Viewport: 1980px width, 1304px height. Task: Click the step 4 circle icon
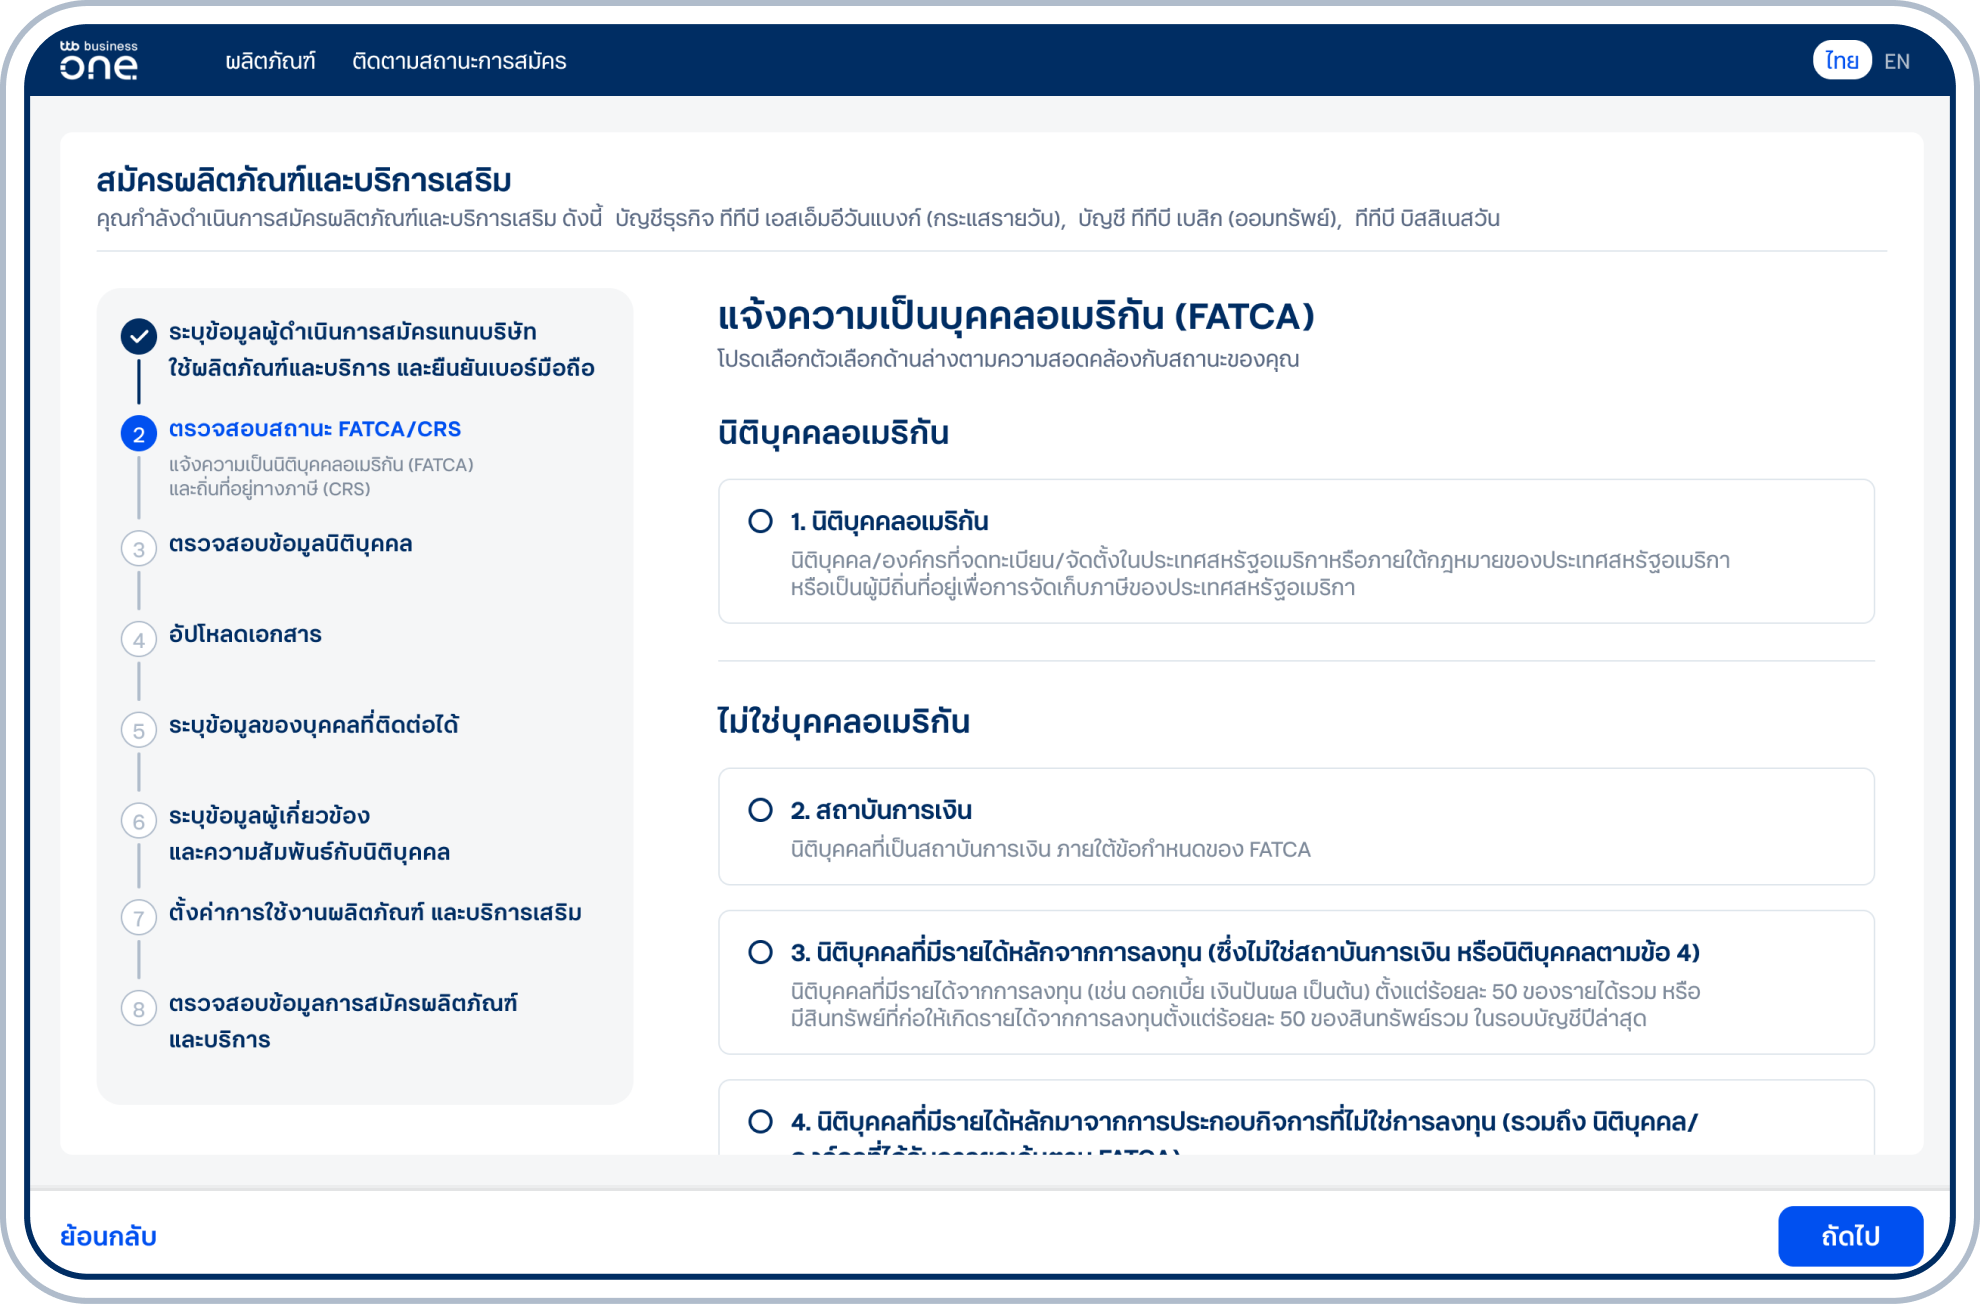tap(139, 639)
